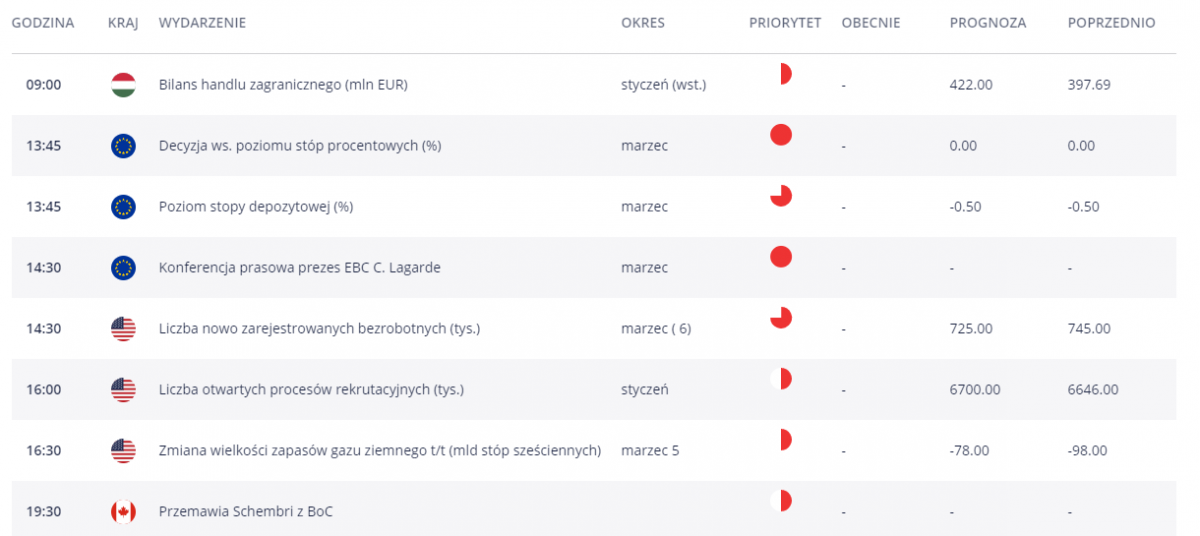Click the PROGNOZA column header
1200x536 pixels.
coord(988,23)
